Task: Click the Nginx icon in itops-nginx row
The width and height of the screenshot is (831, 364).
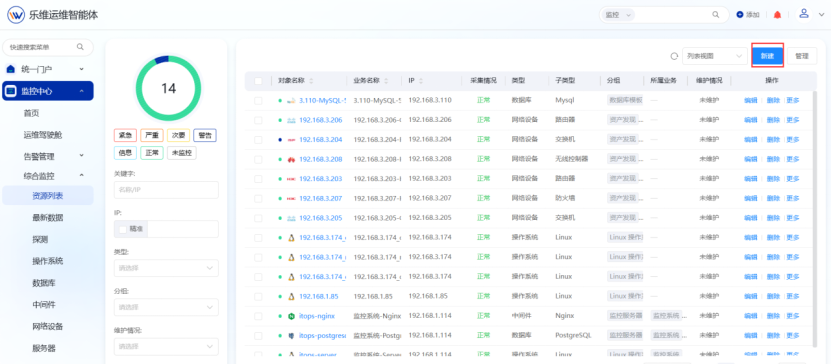Action: point(291,316)
